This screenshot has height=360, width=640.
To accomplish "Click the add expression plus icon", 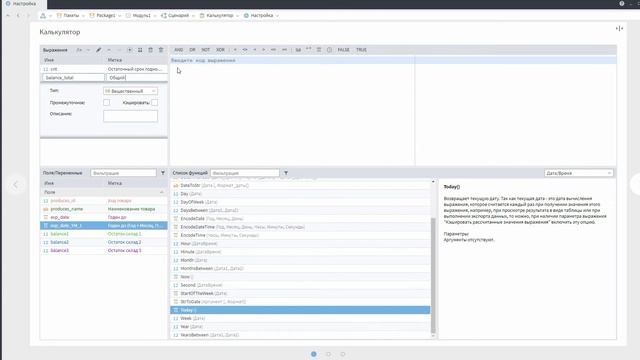I will coord(129,50).
